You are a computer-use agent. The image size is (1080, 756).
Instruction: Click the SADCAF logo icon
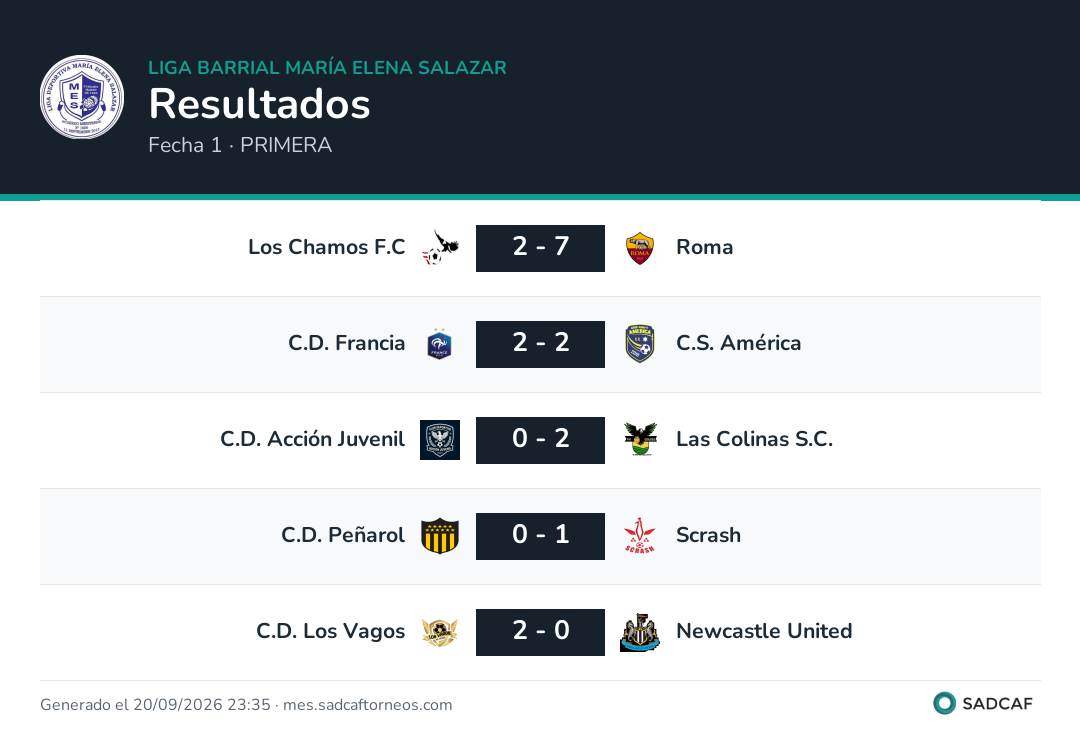(x=944, y=703)
